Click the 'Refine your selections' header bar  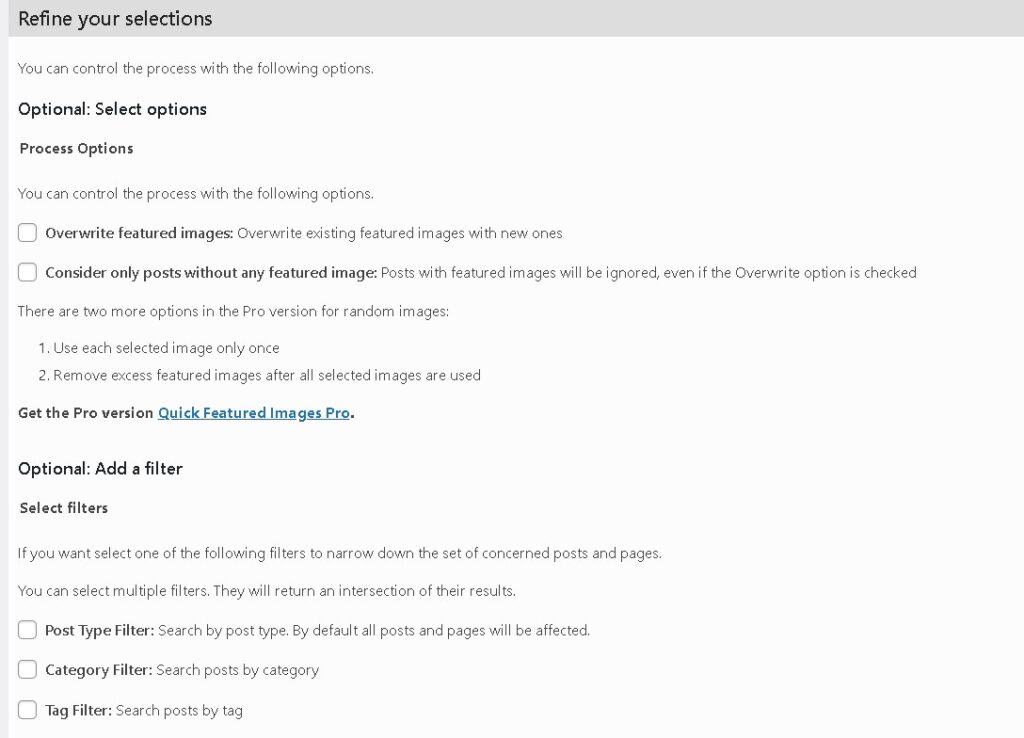pyautogui.click(x=115, y=19)
